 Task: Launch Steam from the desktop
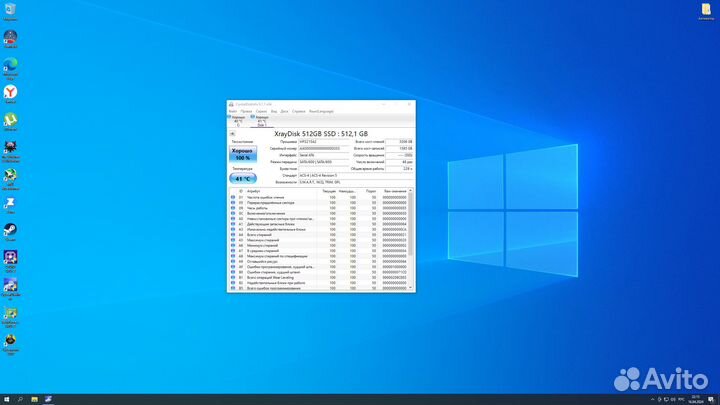pyautogui.click(x=10, y=229)
